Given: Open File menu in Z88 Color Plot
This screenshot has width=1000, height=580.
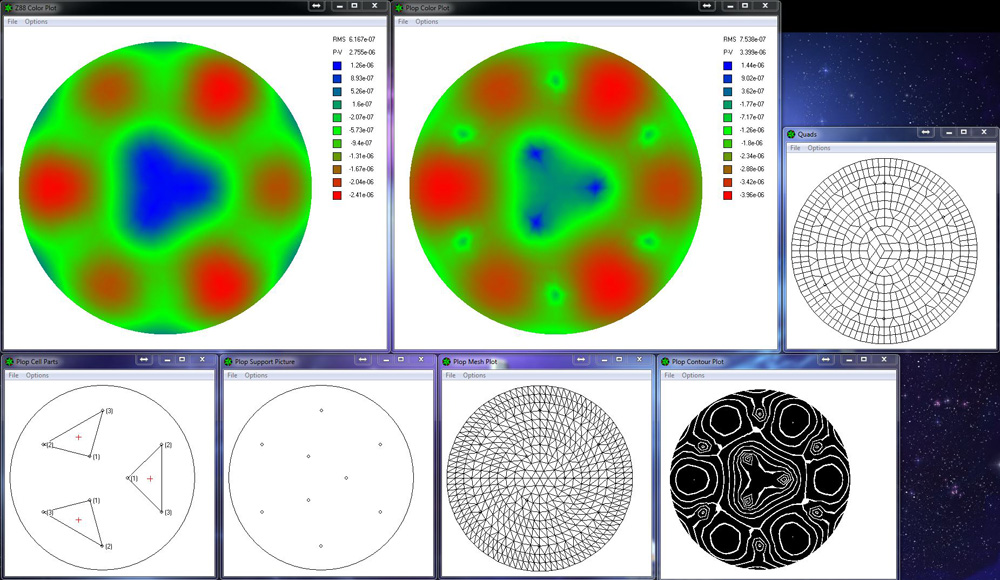Looking at the screenshot, I should tap(12, 21).
